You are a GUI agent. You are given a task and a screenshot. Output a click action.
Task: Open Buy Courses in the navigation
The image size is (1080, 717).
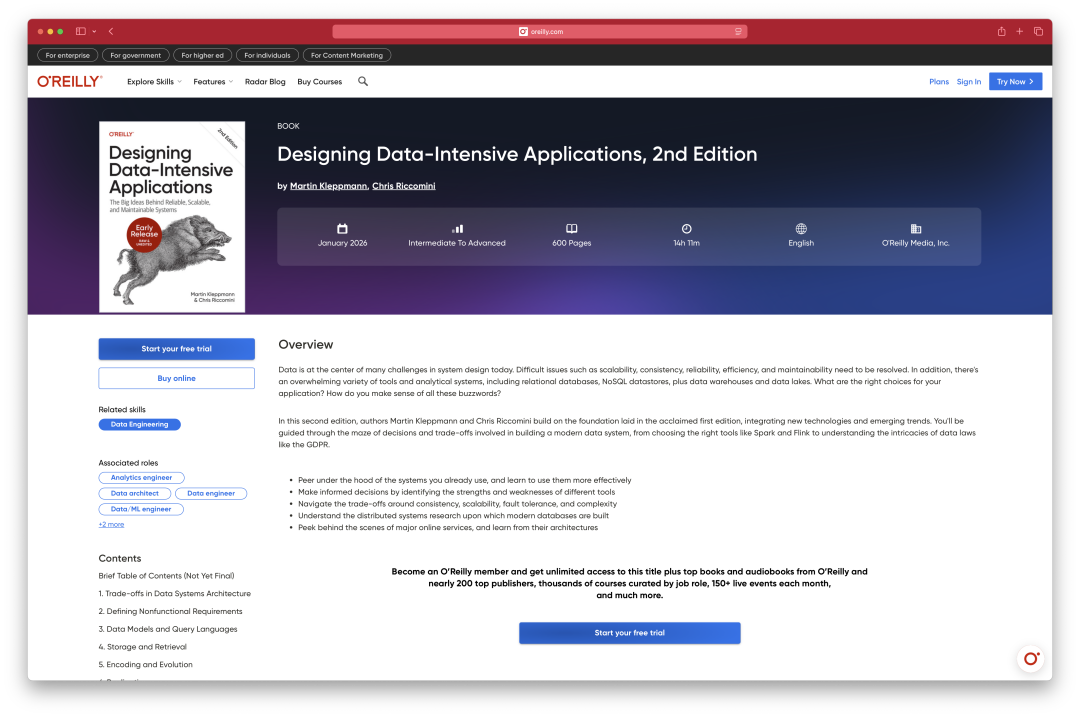tap(320, 81)
